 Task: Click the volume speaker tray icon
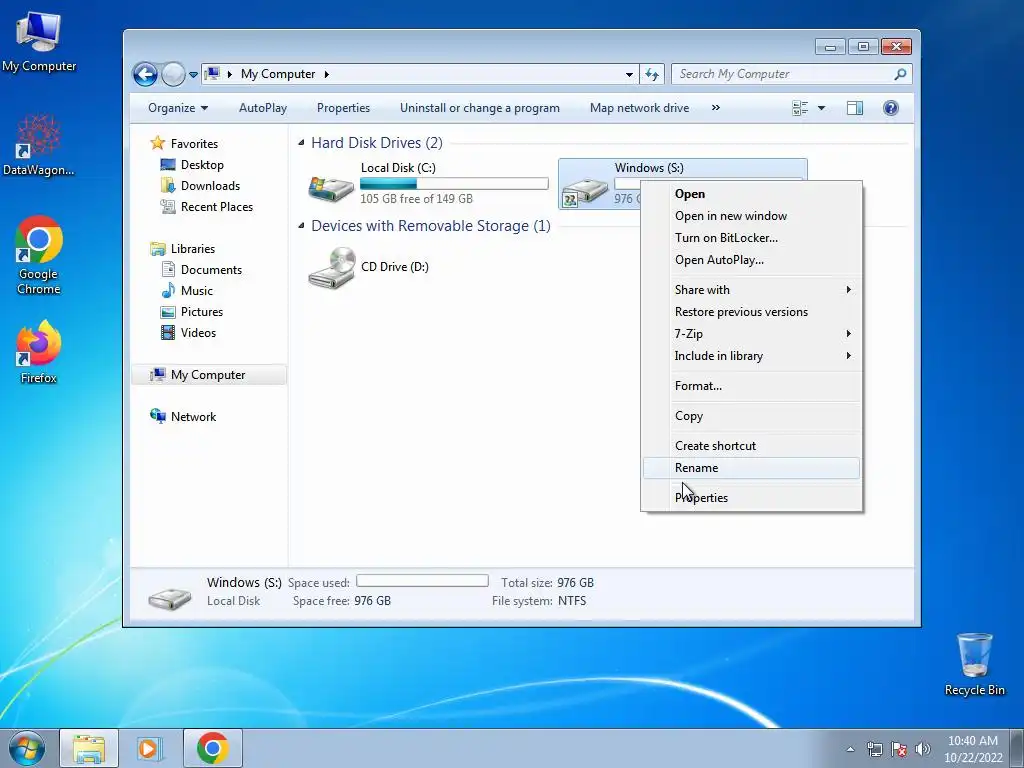pyautogui.click(x=923, y=749)
